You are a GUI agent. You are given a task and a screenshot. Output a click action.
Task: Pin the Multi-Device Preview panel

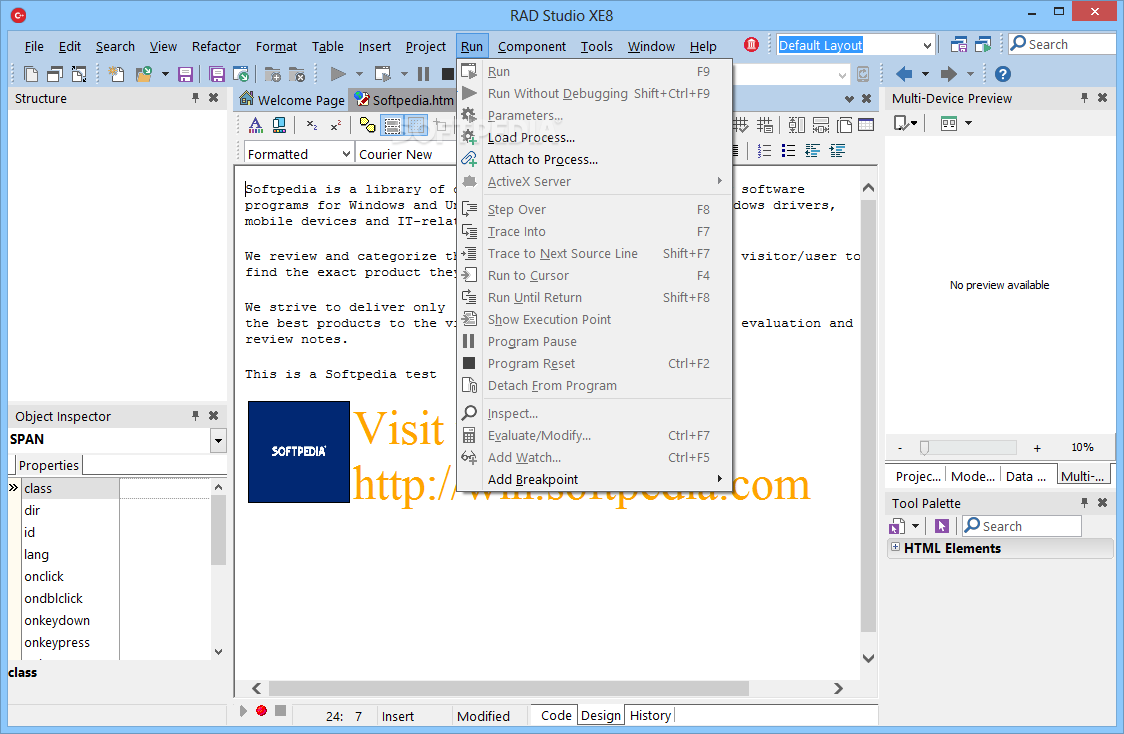pyautogui.click(x=1084, y=97)
